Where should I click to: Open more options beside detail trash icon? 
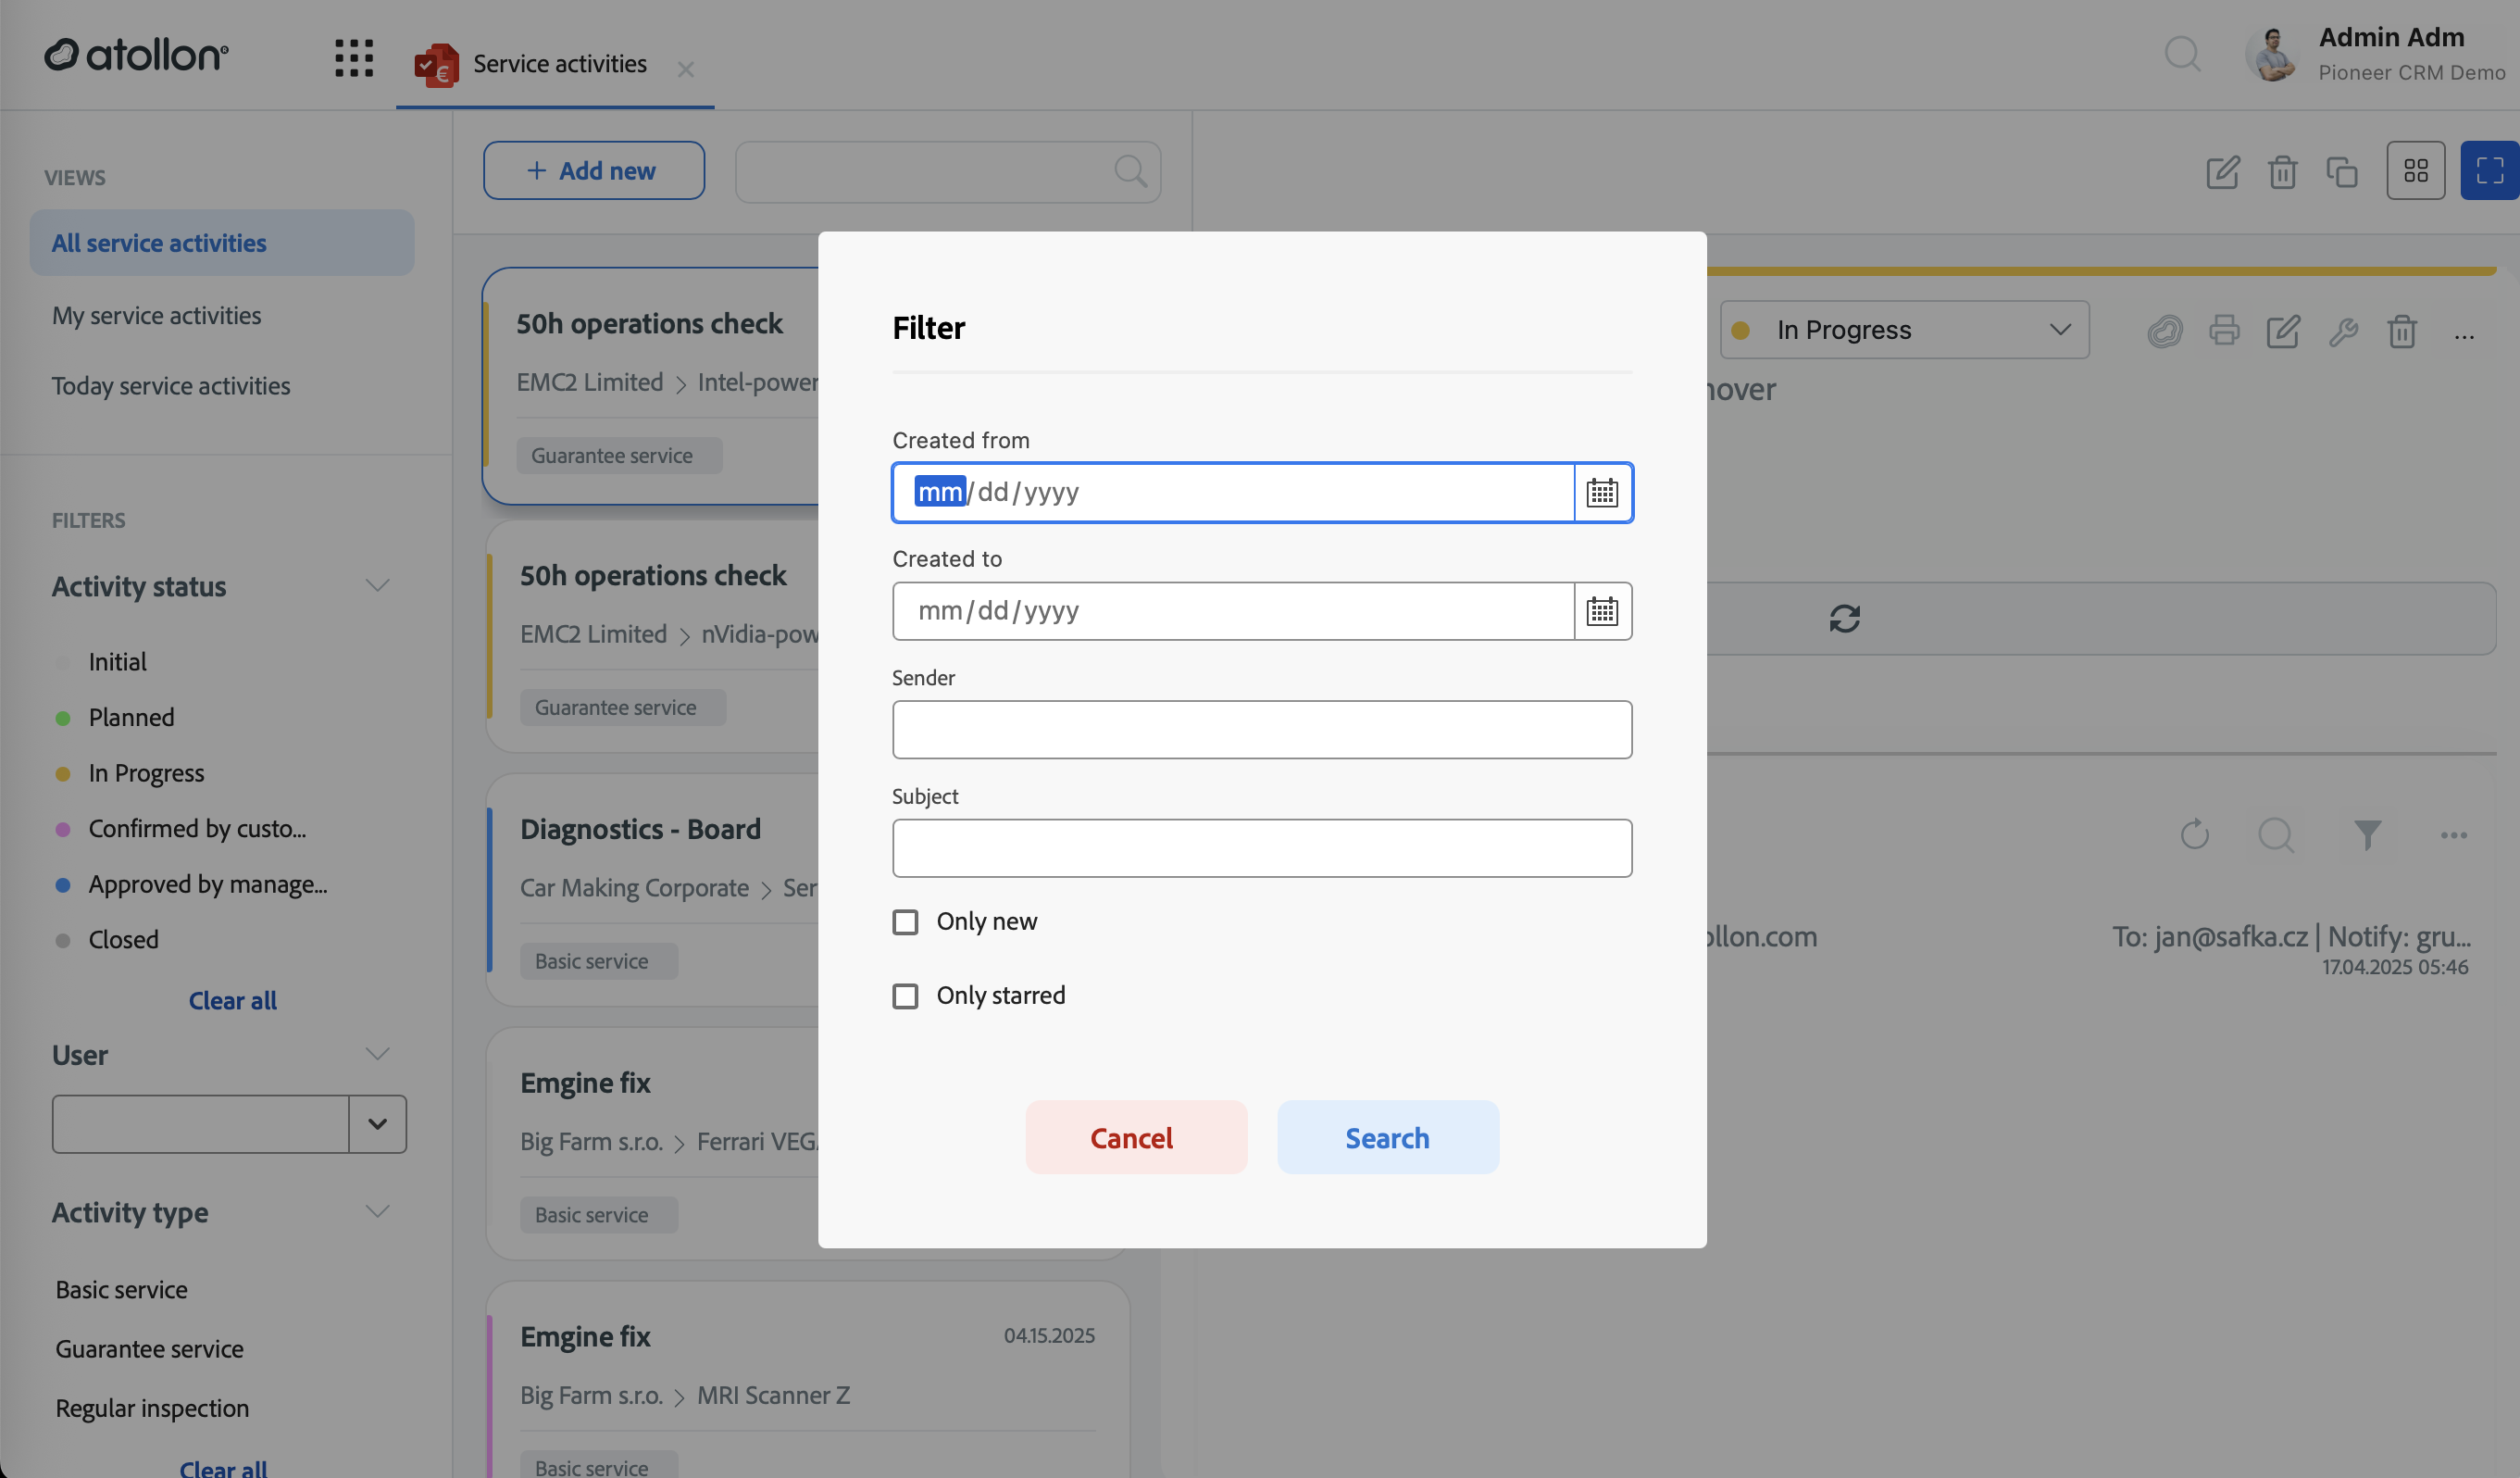point(2464,336)
